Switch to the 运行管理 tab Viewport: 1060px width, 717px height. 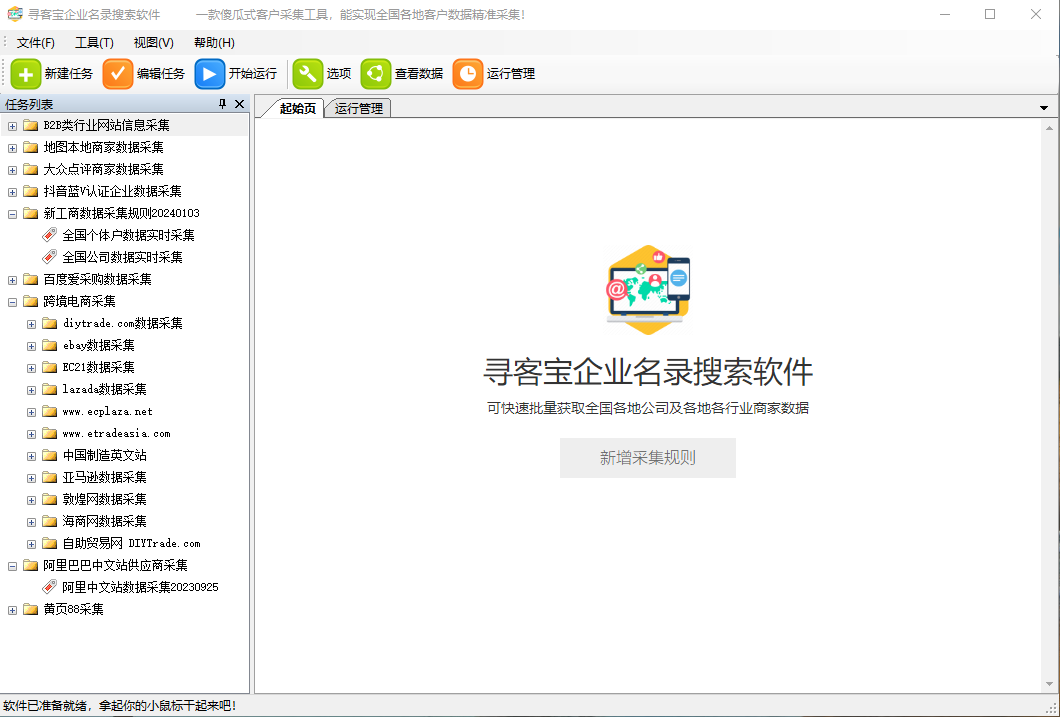[x=358, y=108]
